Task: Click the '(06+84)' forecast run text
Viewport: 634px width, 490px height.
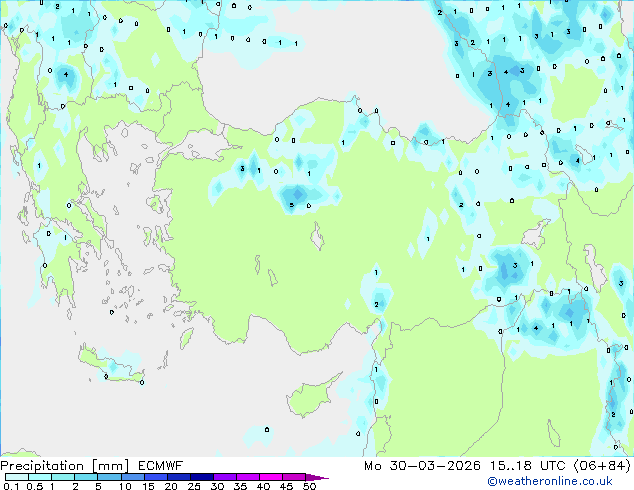Action: point(602,466)
